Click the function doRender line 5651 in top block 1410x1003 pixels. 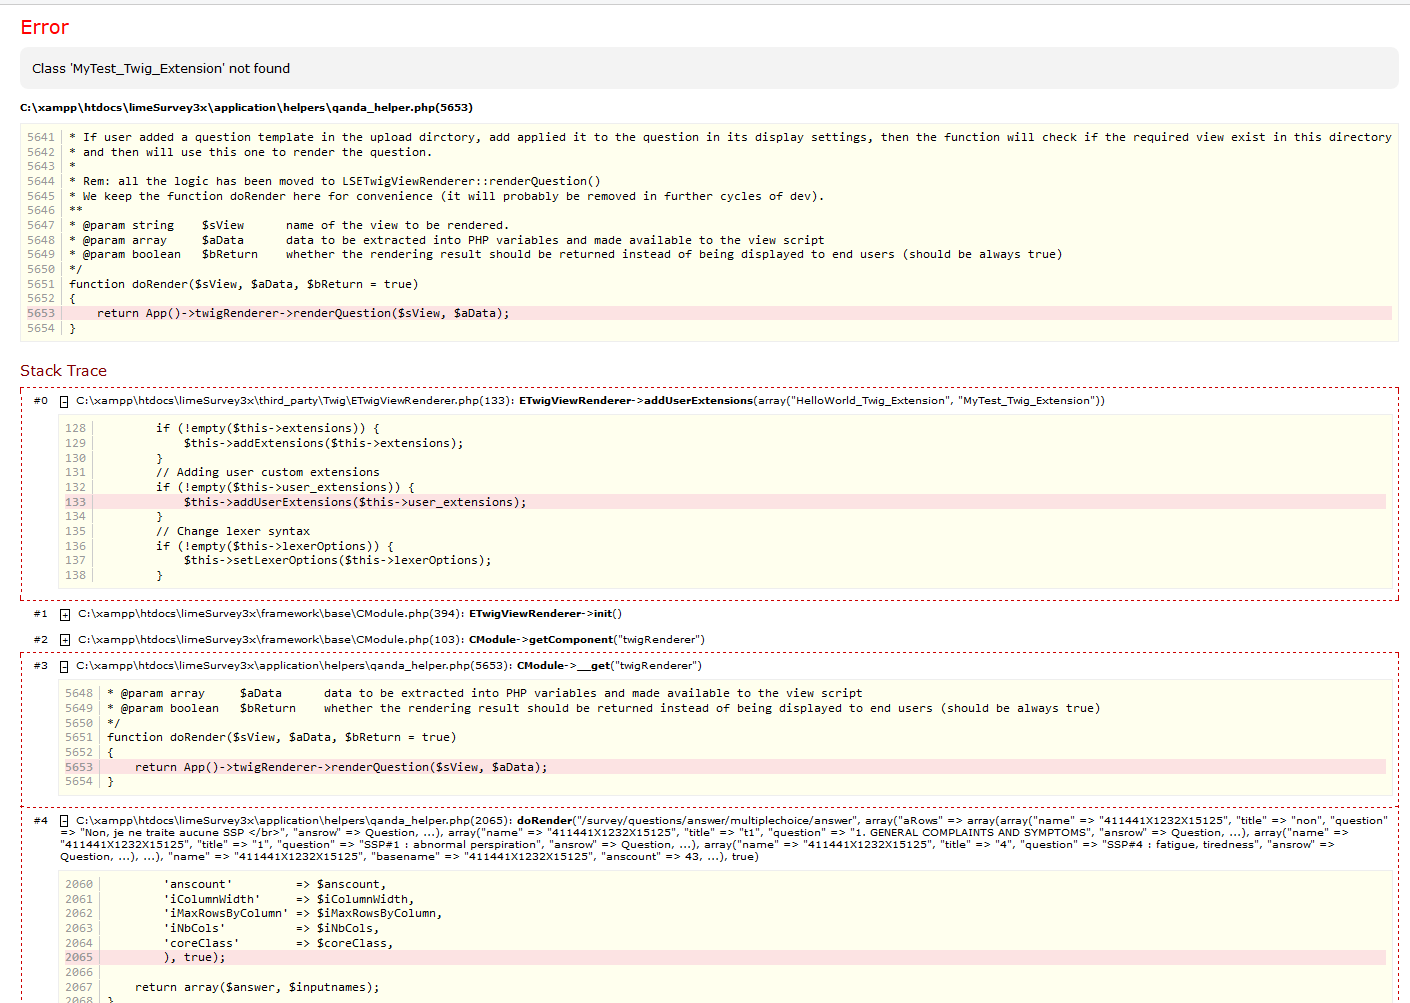tap(244, 284)
